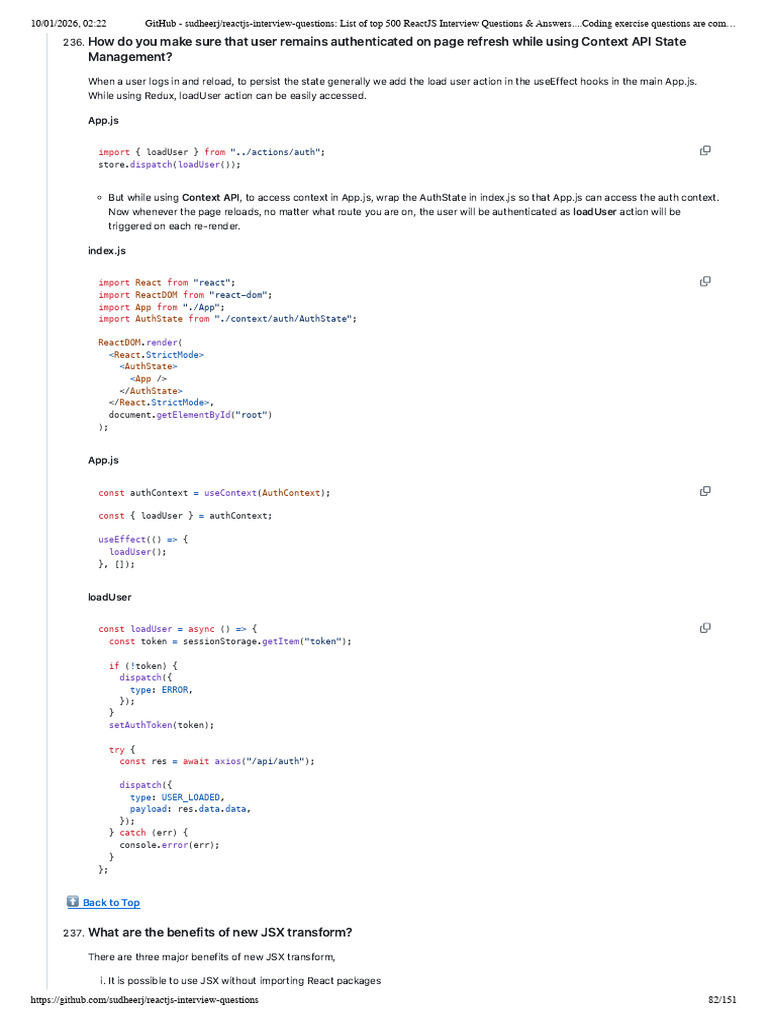This screenshot has height=1024, width=768.
Task: Click the '<AuthState>' opening tag line
Action: tap(148, 366)
